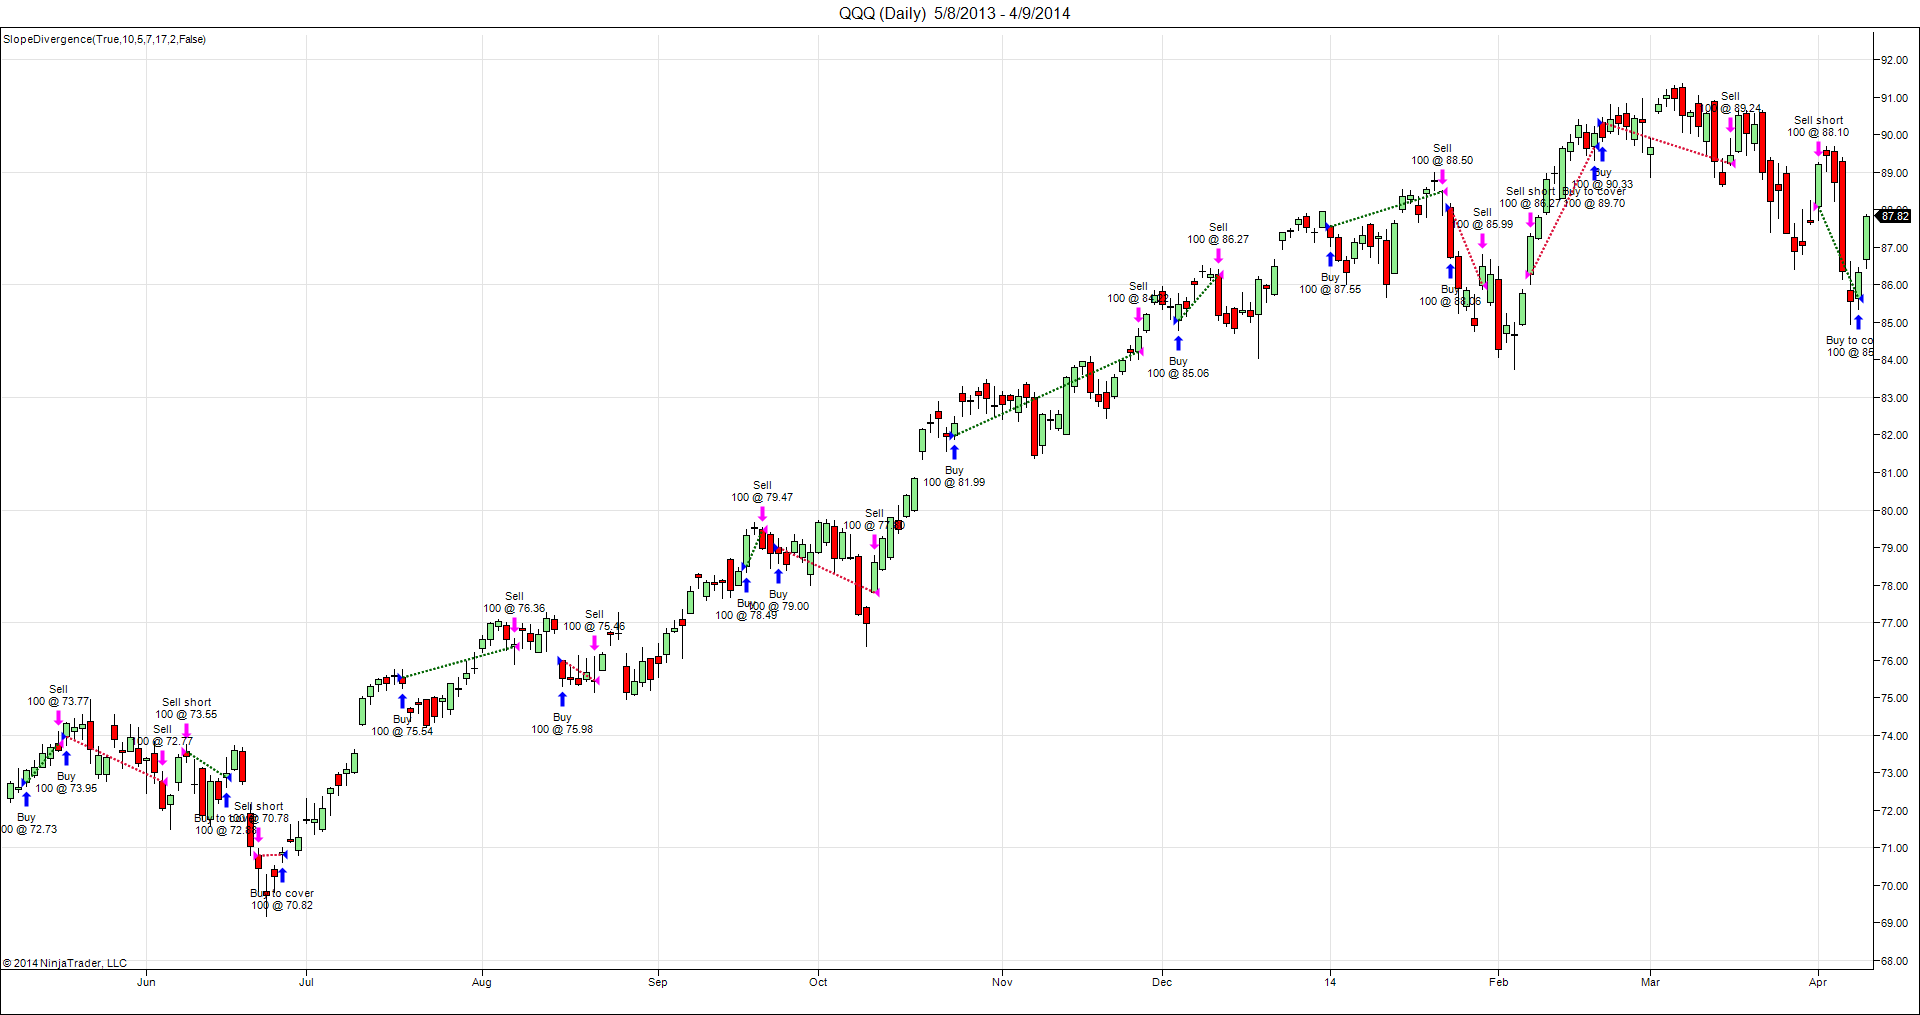1920x1015 pixels.
Task: Click the Jun label on the time axis
Action: click(x=146, y=982)
